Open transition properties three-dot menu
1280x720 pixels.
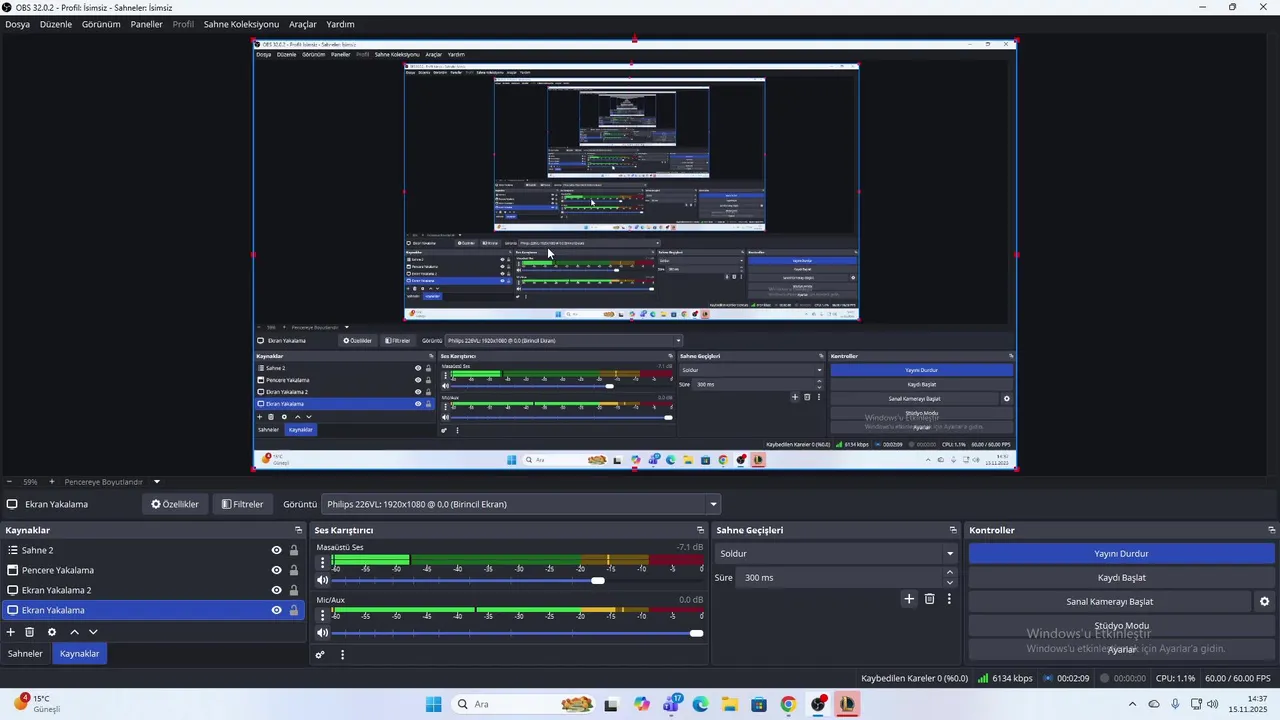949,599
